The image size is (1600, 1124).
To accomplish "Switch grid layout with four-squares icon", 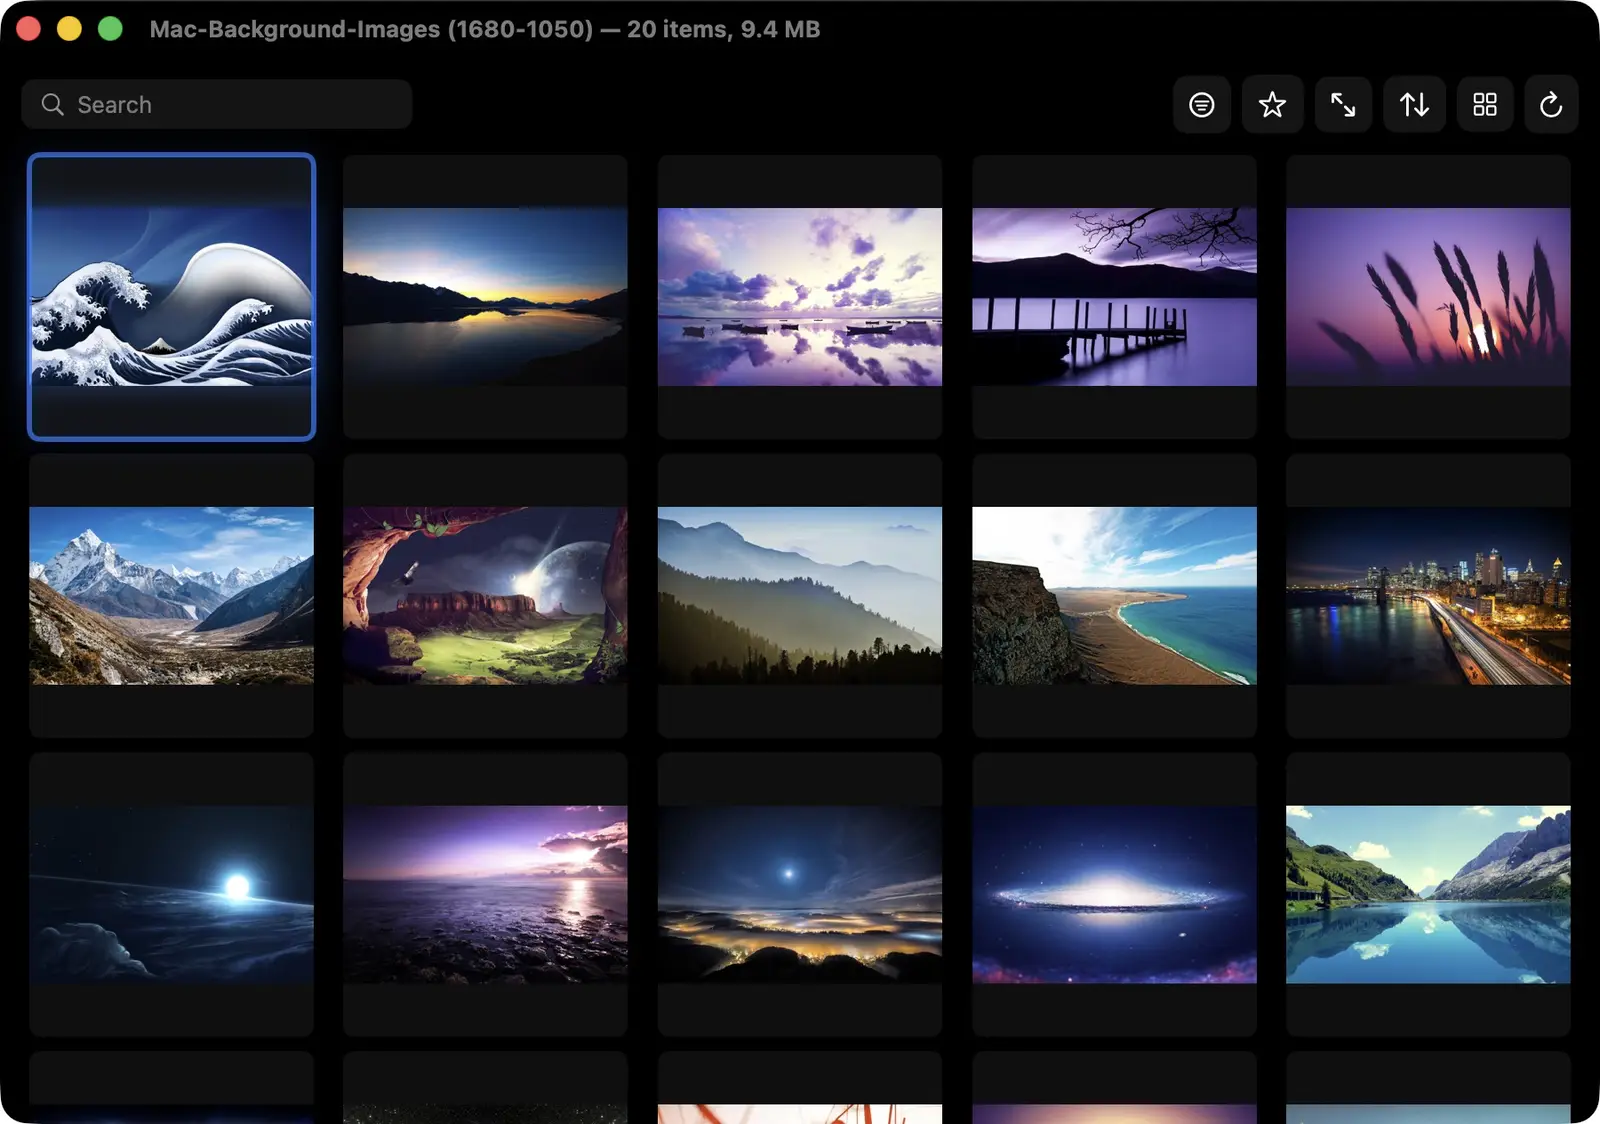I will pos(1485,104).
